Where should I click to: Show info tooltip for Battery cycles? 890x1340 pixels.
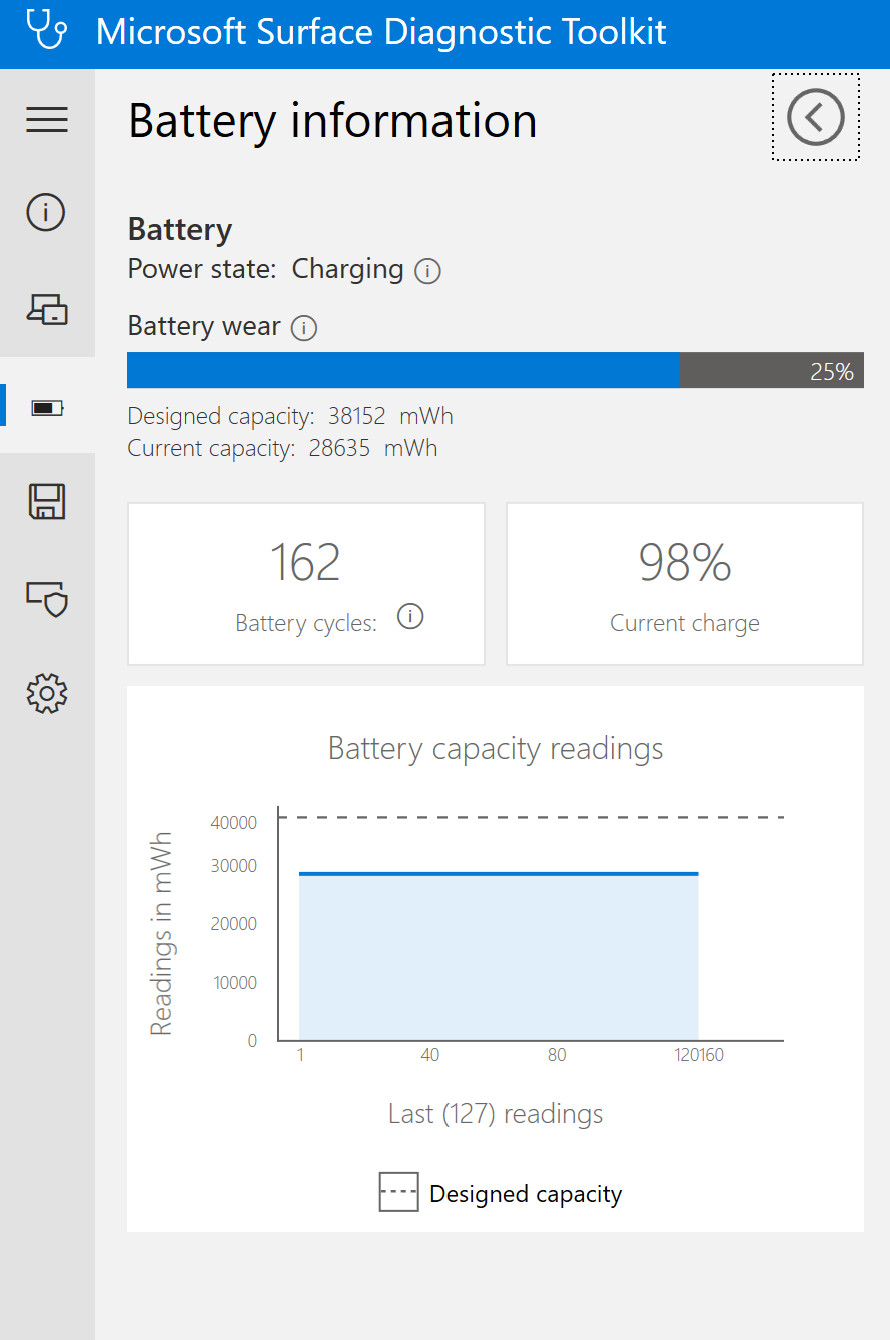(410, 617)
